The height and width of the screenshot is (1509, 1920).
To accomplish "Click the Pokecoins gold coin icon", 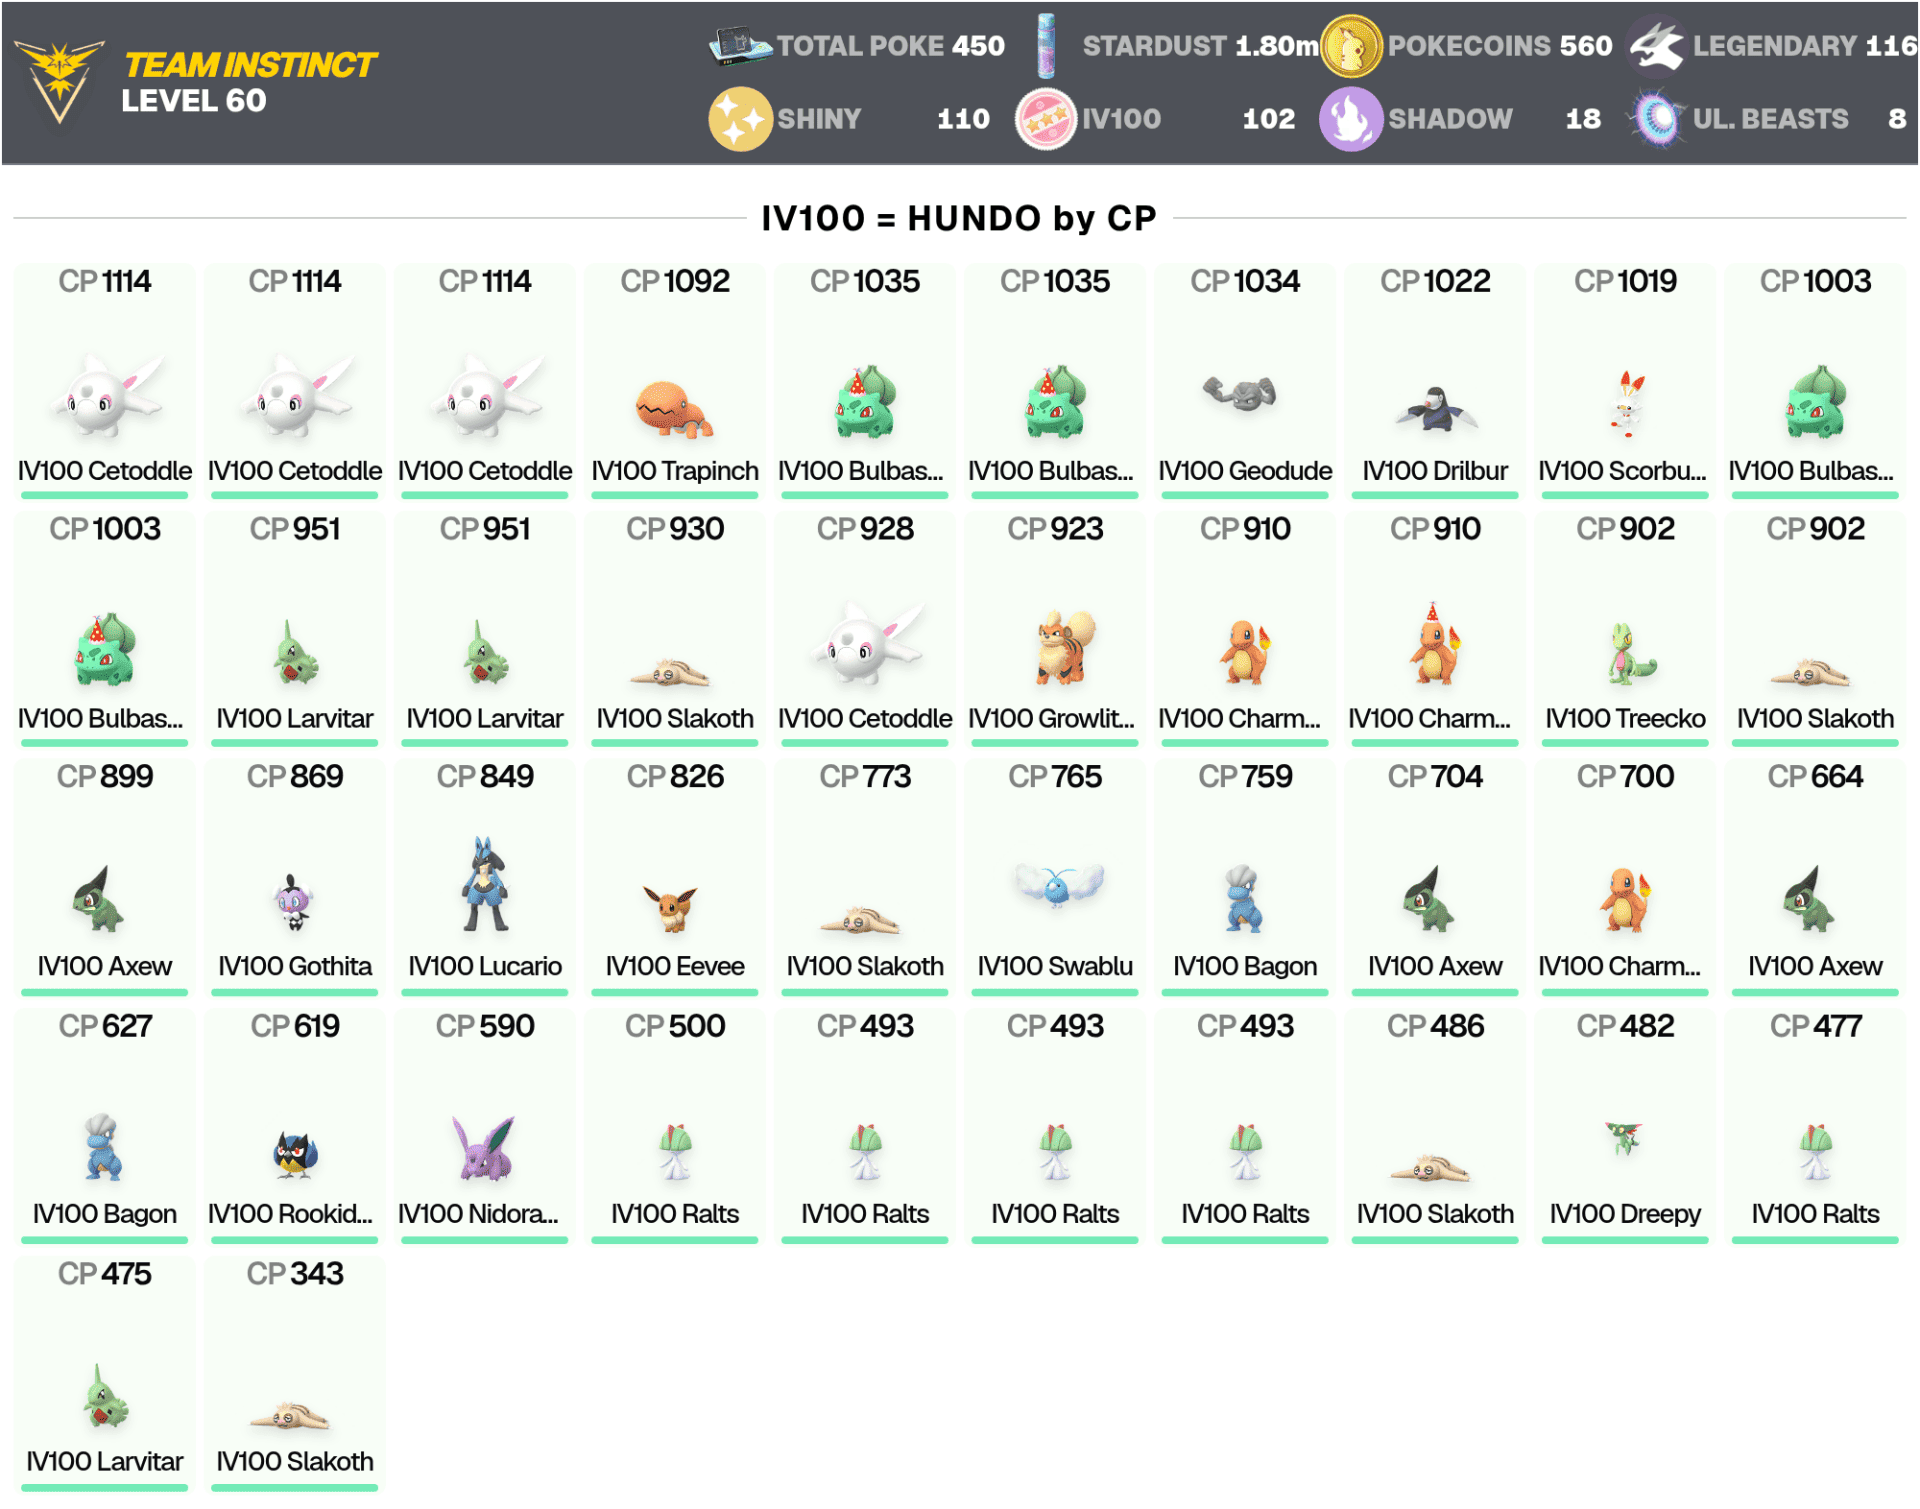I will pos(1350,45).
